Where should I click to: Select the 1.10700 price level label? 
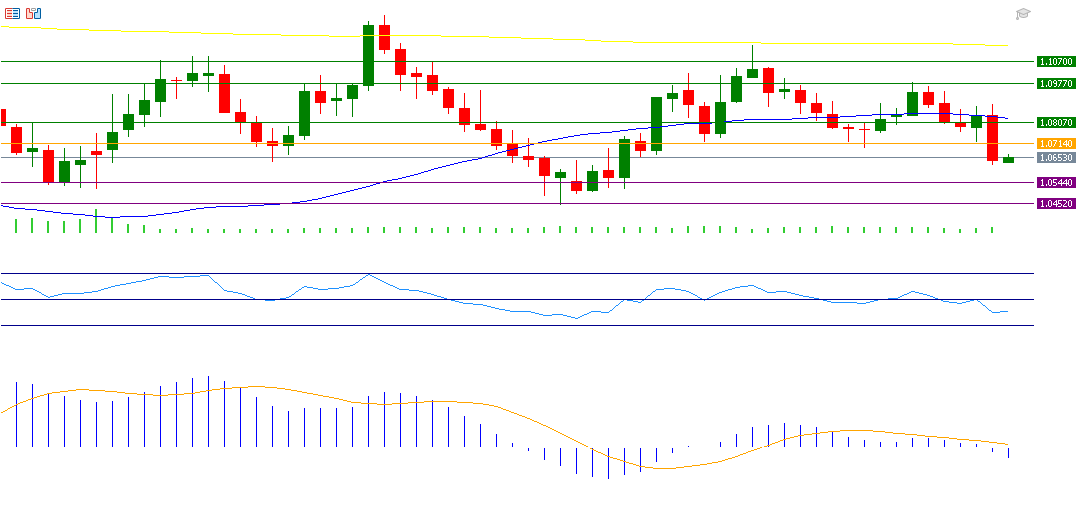click(1056, 61)
